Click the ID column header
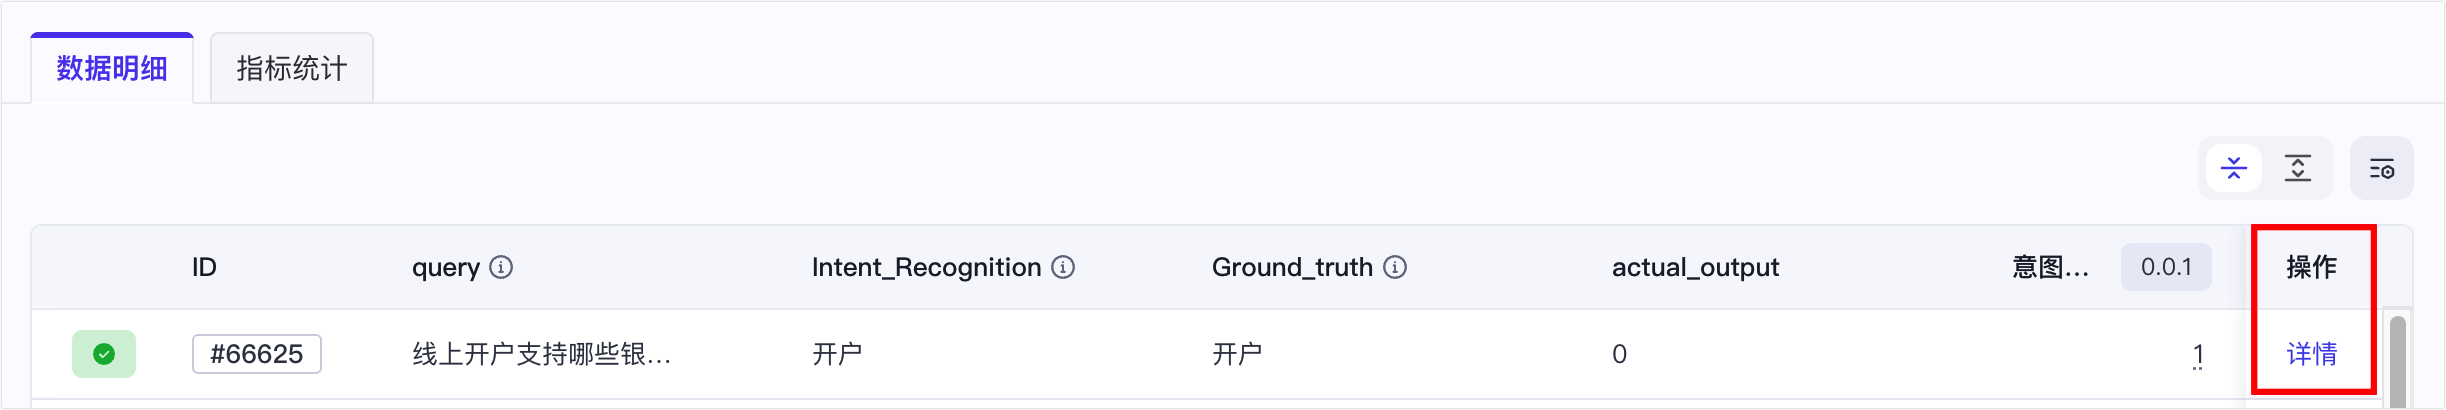The width and height of the screenshot is (2446, 410). pyautogui.click(x=204, y=267)
